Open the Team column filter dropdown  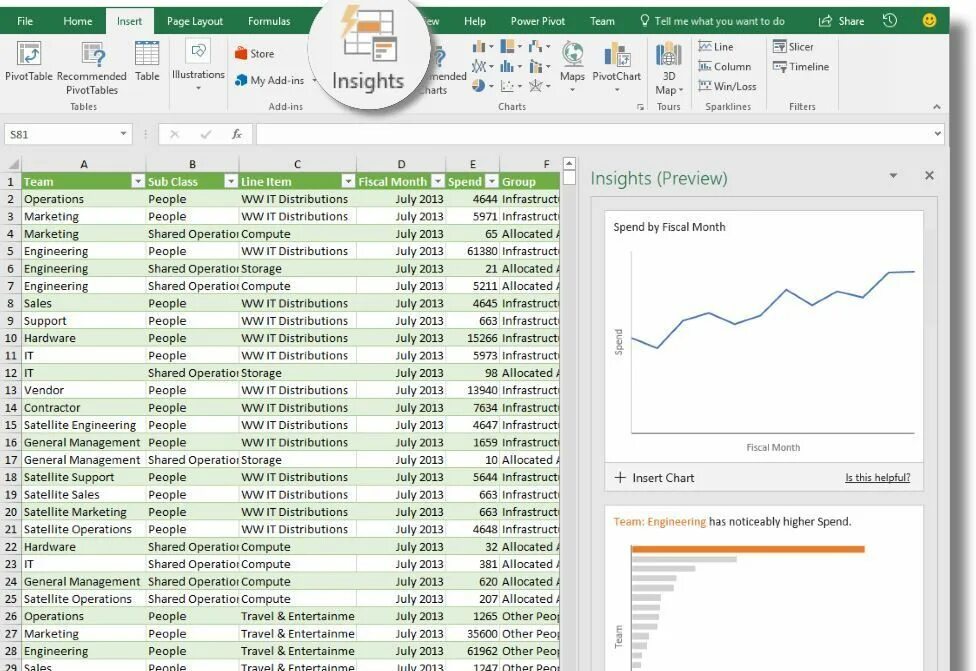tap(138, 181)
